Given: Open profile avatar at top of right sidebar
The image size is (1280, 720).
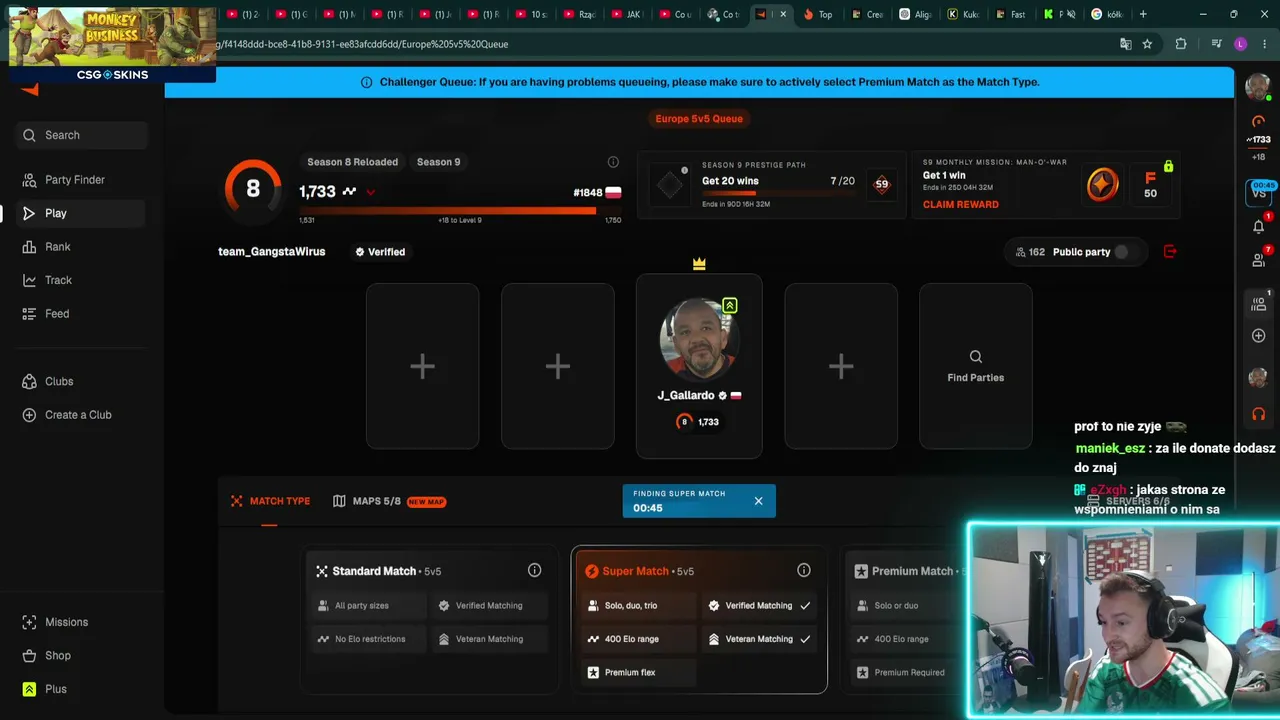Looking at the screenshot, I should 1258,87.
